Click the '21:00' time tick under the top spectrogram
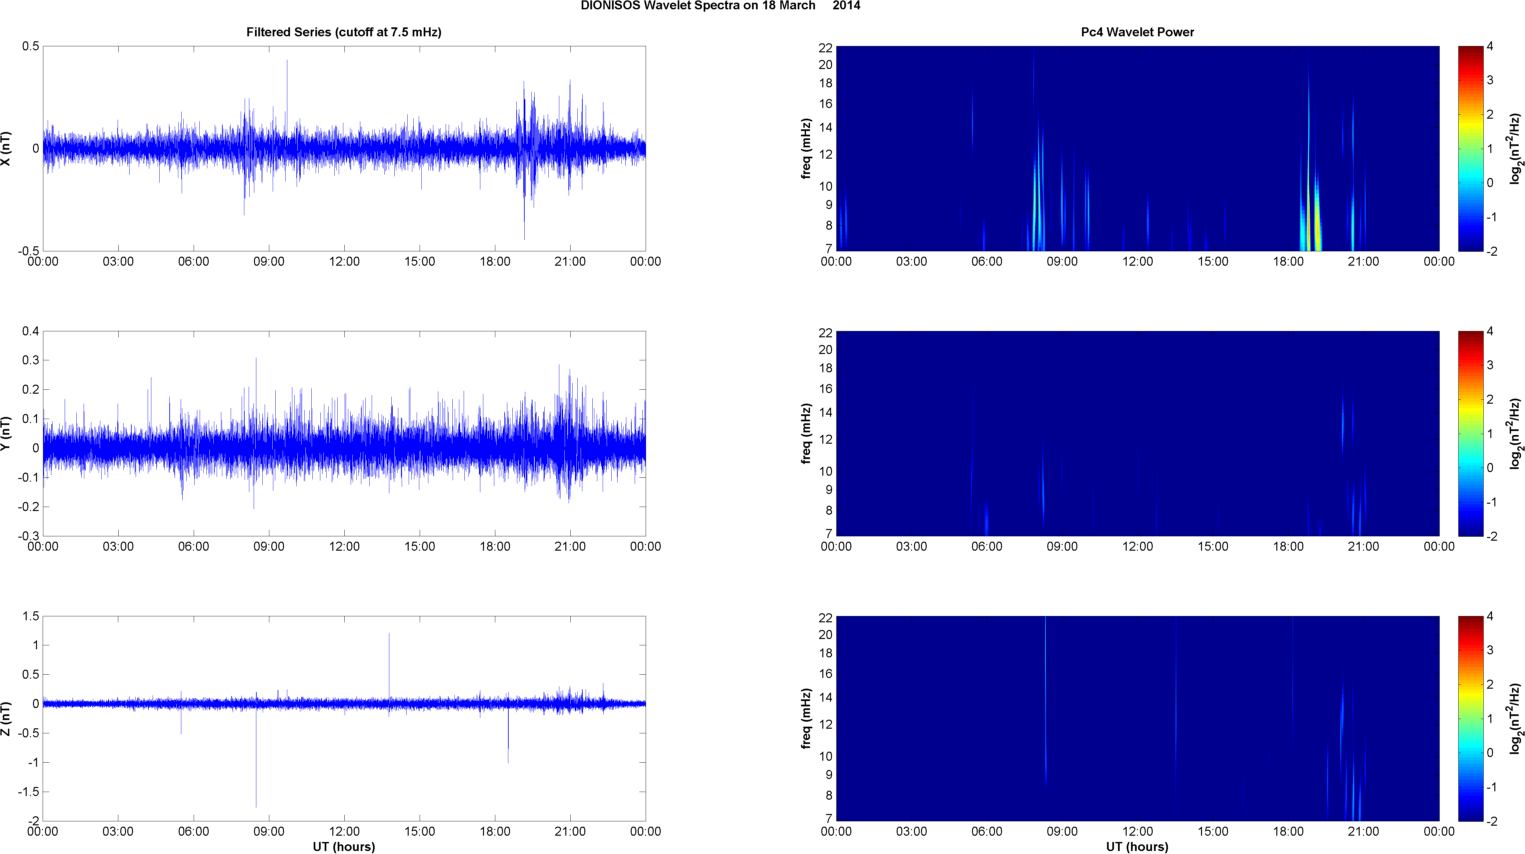This screenshot has height=854, width=1525. (x=1363, y=262)
